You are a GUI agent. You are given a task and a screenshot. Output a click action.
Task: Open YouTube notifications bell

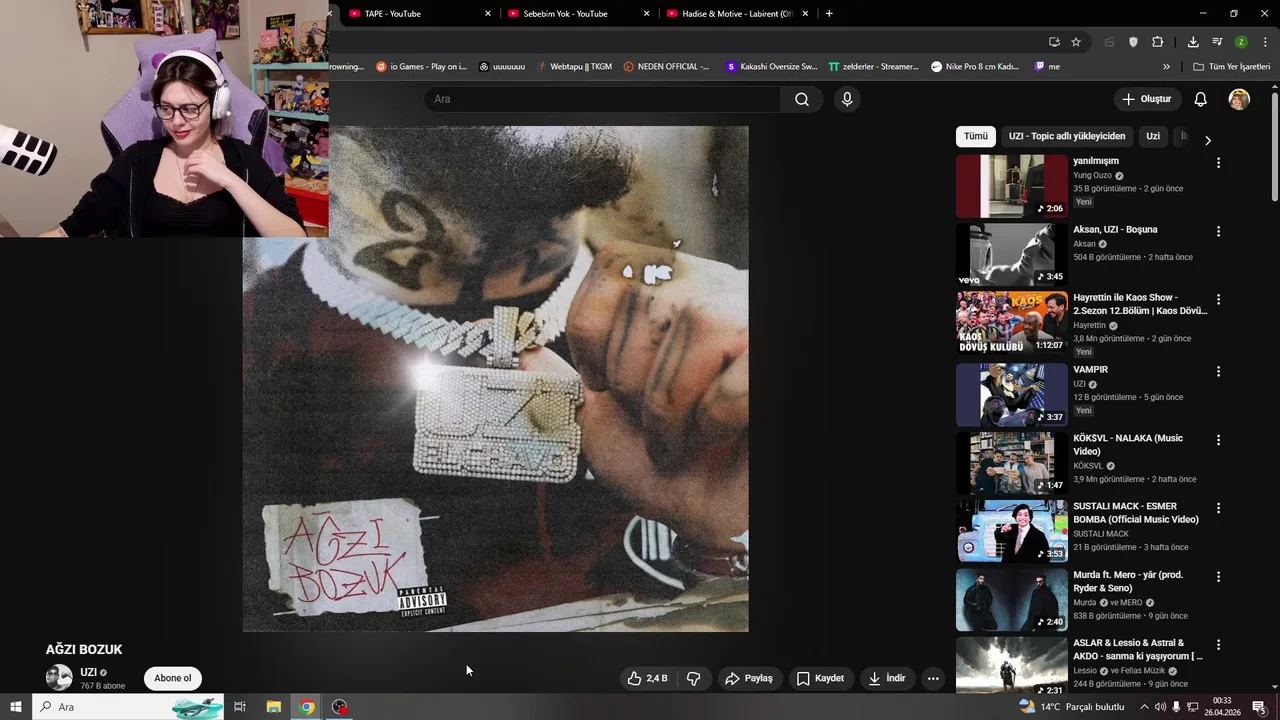click(x=1200, y=99)
